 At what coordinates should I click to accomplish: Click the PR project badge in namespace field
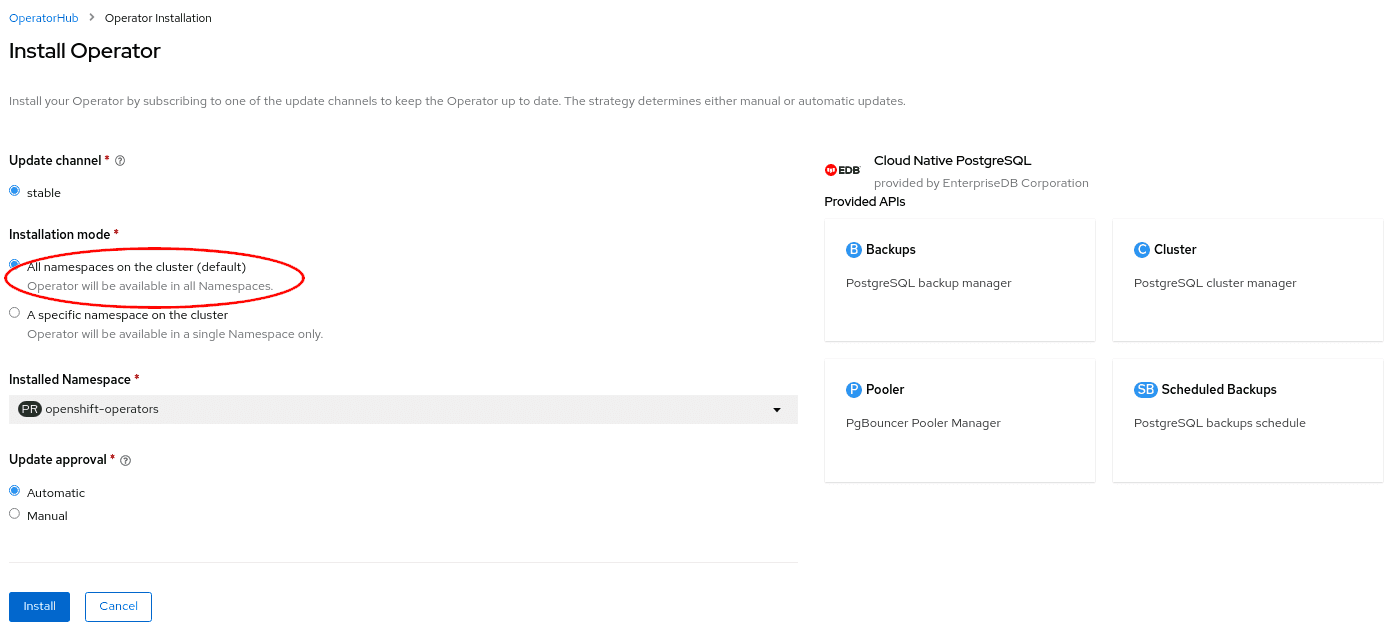(29, 408)
